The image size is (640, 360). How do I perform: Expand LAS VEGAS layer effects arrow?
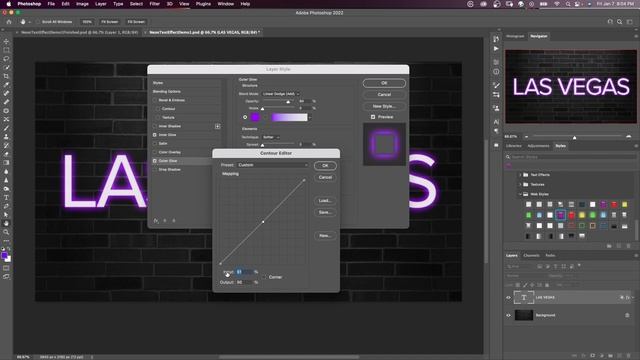pyautogui.click(x=633, y=298)
